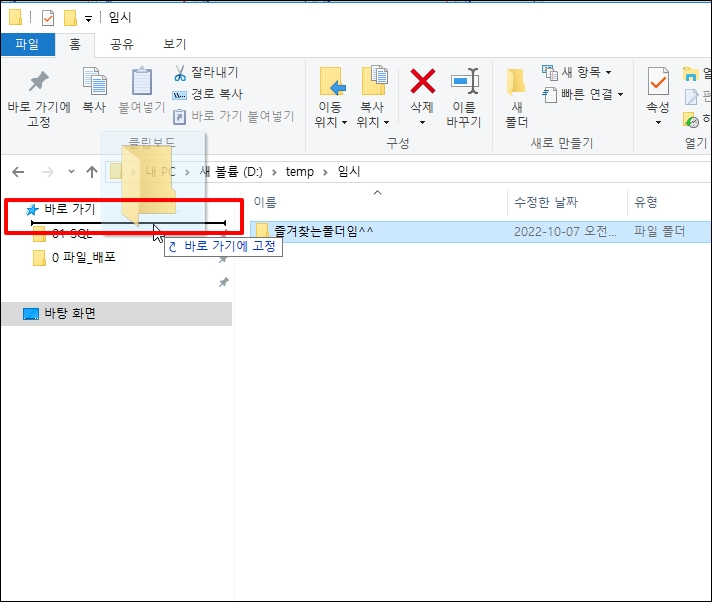Switch to the View (보기) ribbon tab
This screenshot has width=712, height=602.
[x=175, y=44]
